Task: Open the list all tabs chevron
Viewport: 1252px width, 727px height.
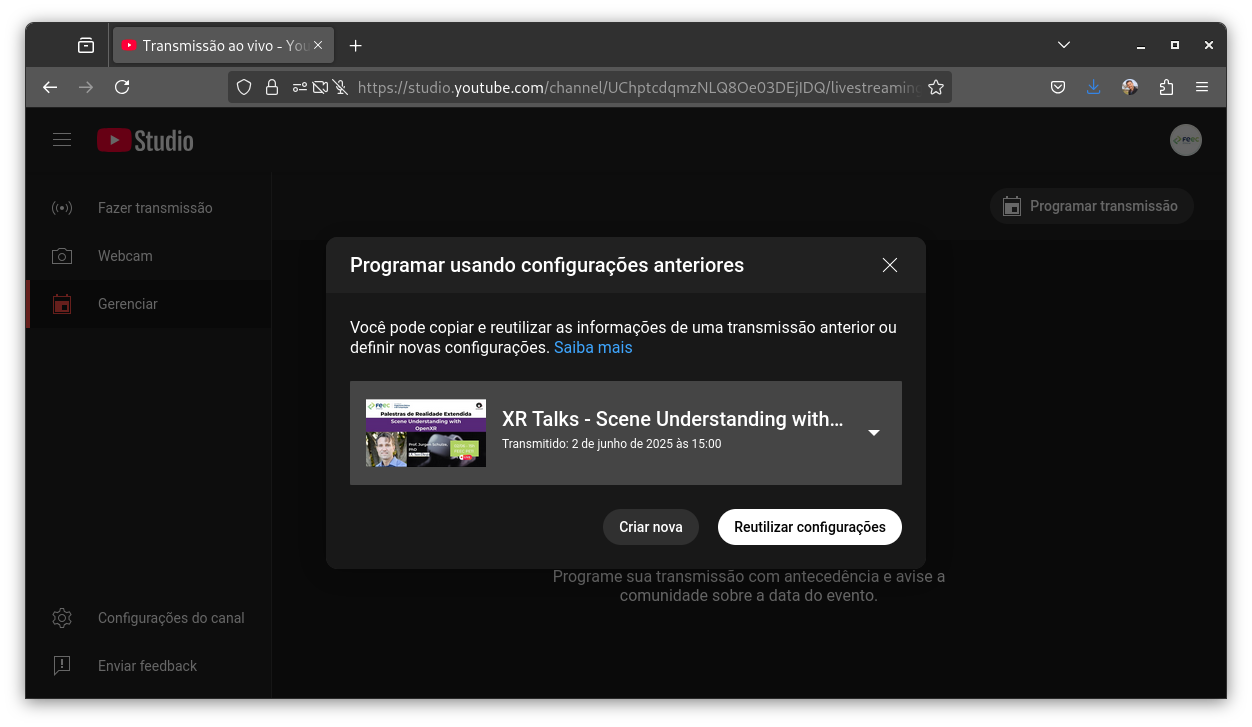Action: (x=1064, y=45)
